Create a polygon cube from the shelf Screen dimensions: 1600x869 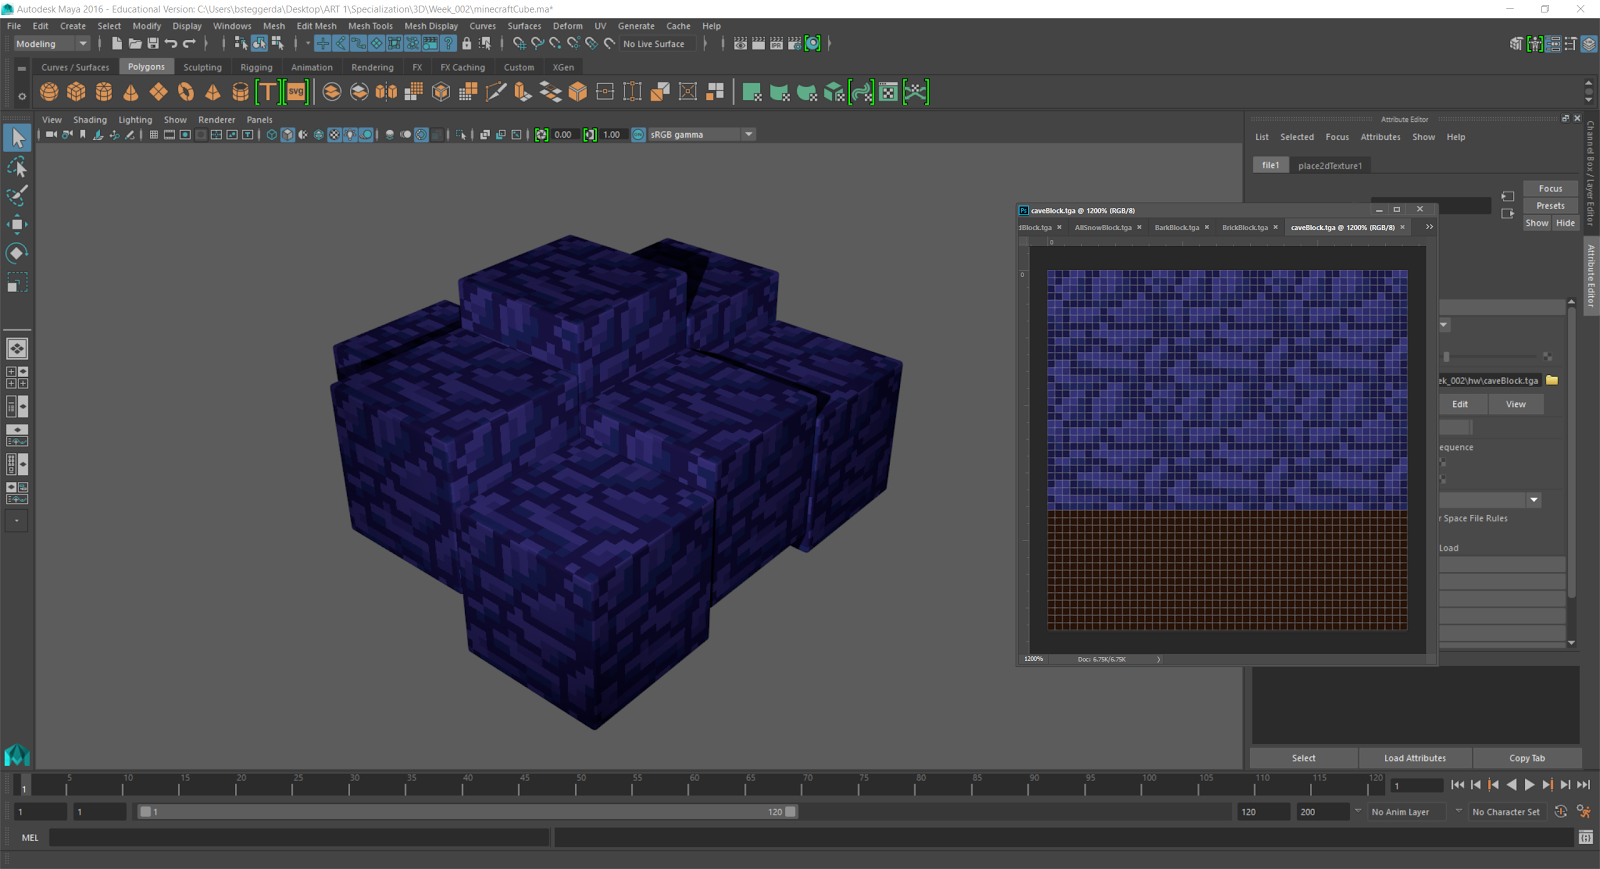pyautogui.click(x=76, y=92)
